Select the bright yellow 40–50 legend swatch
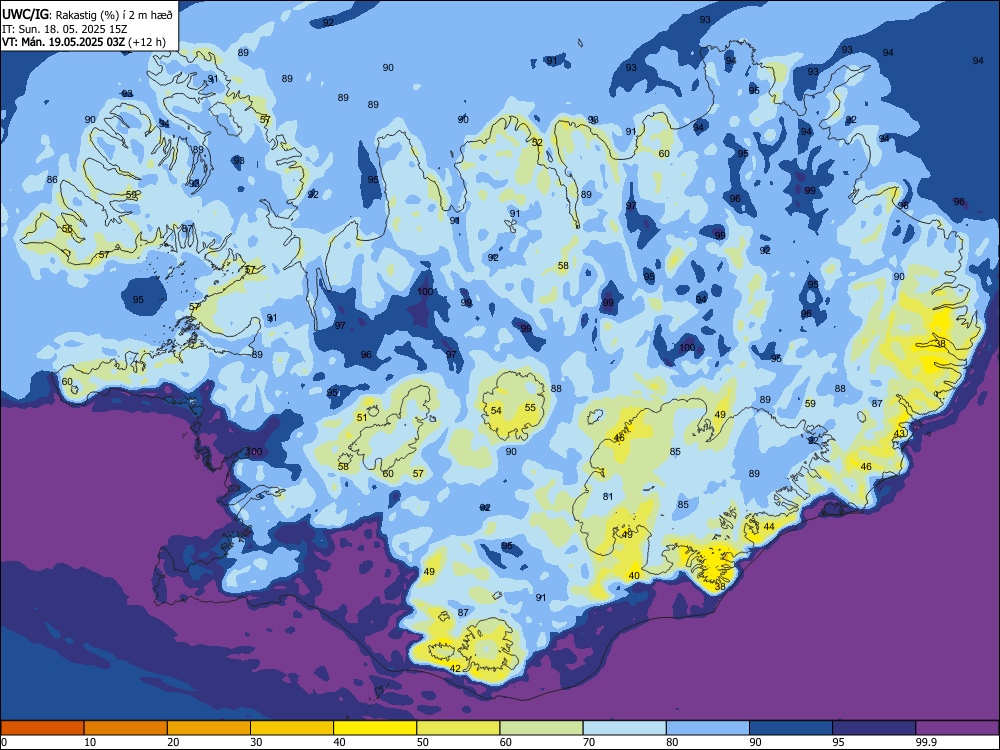The width and height of the screenshot is (1000, 750). point(375,728)
